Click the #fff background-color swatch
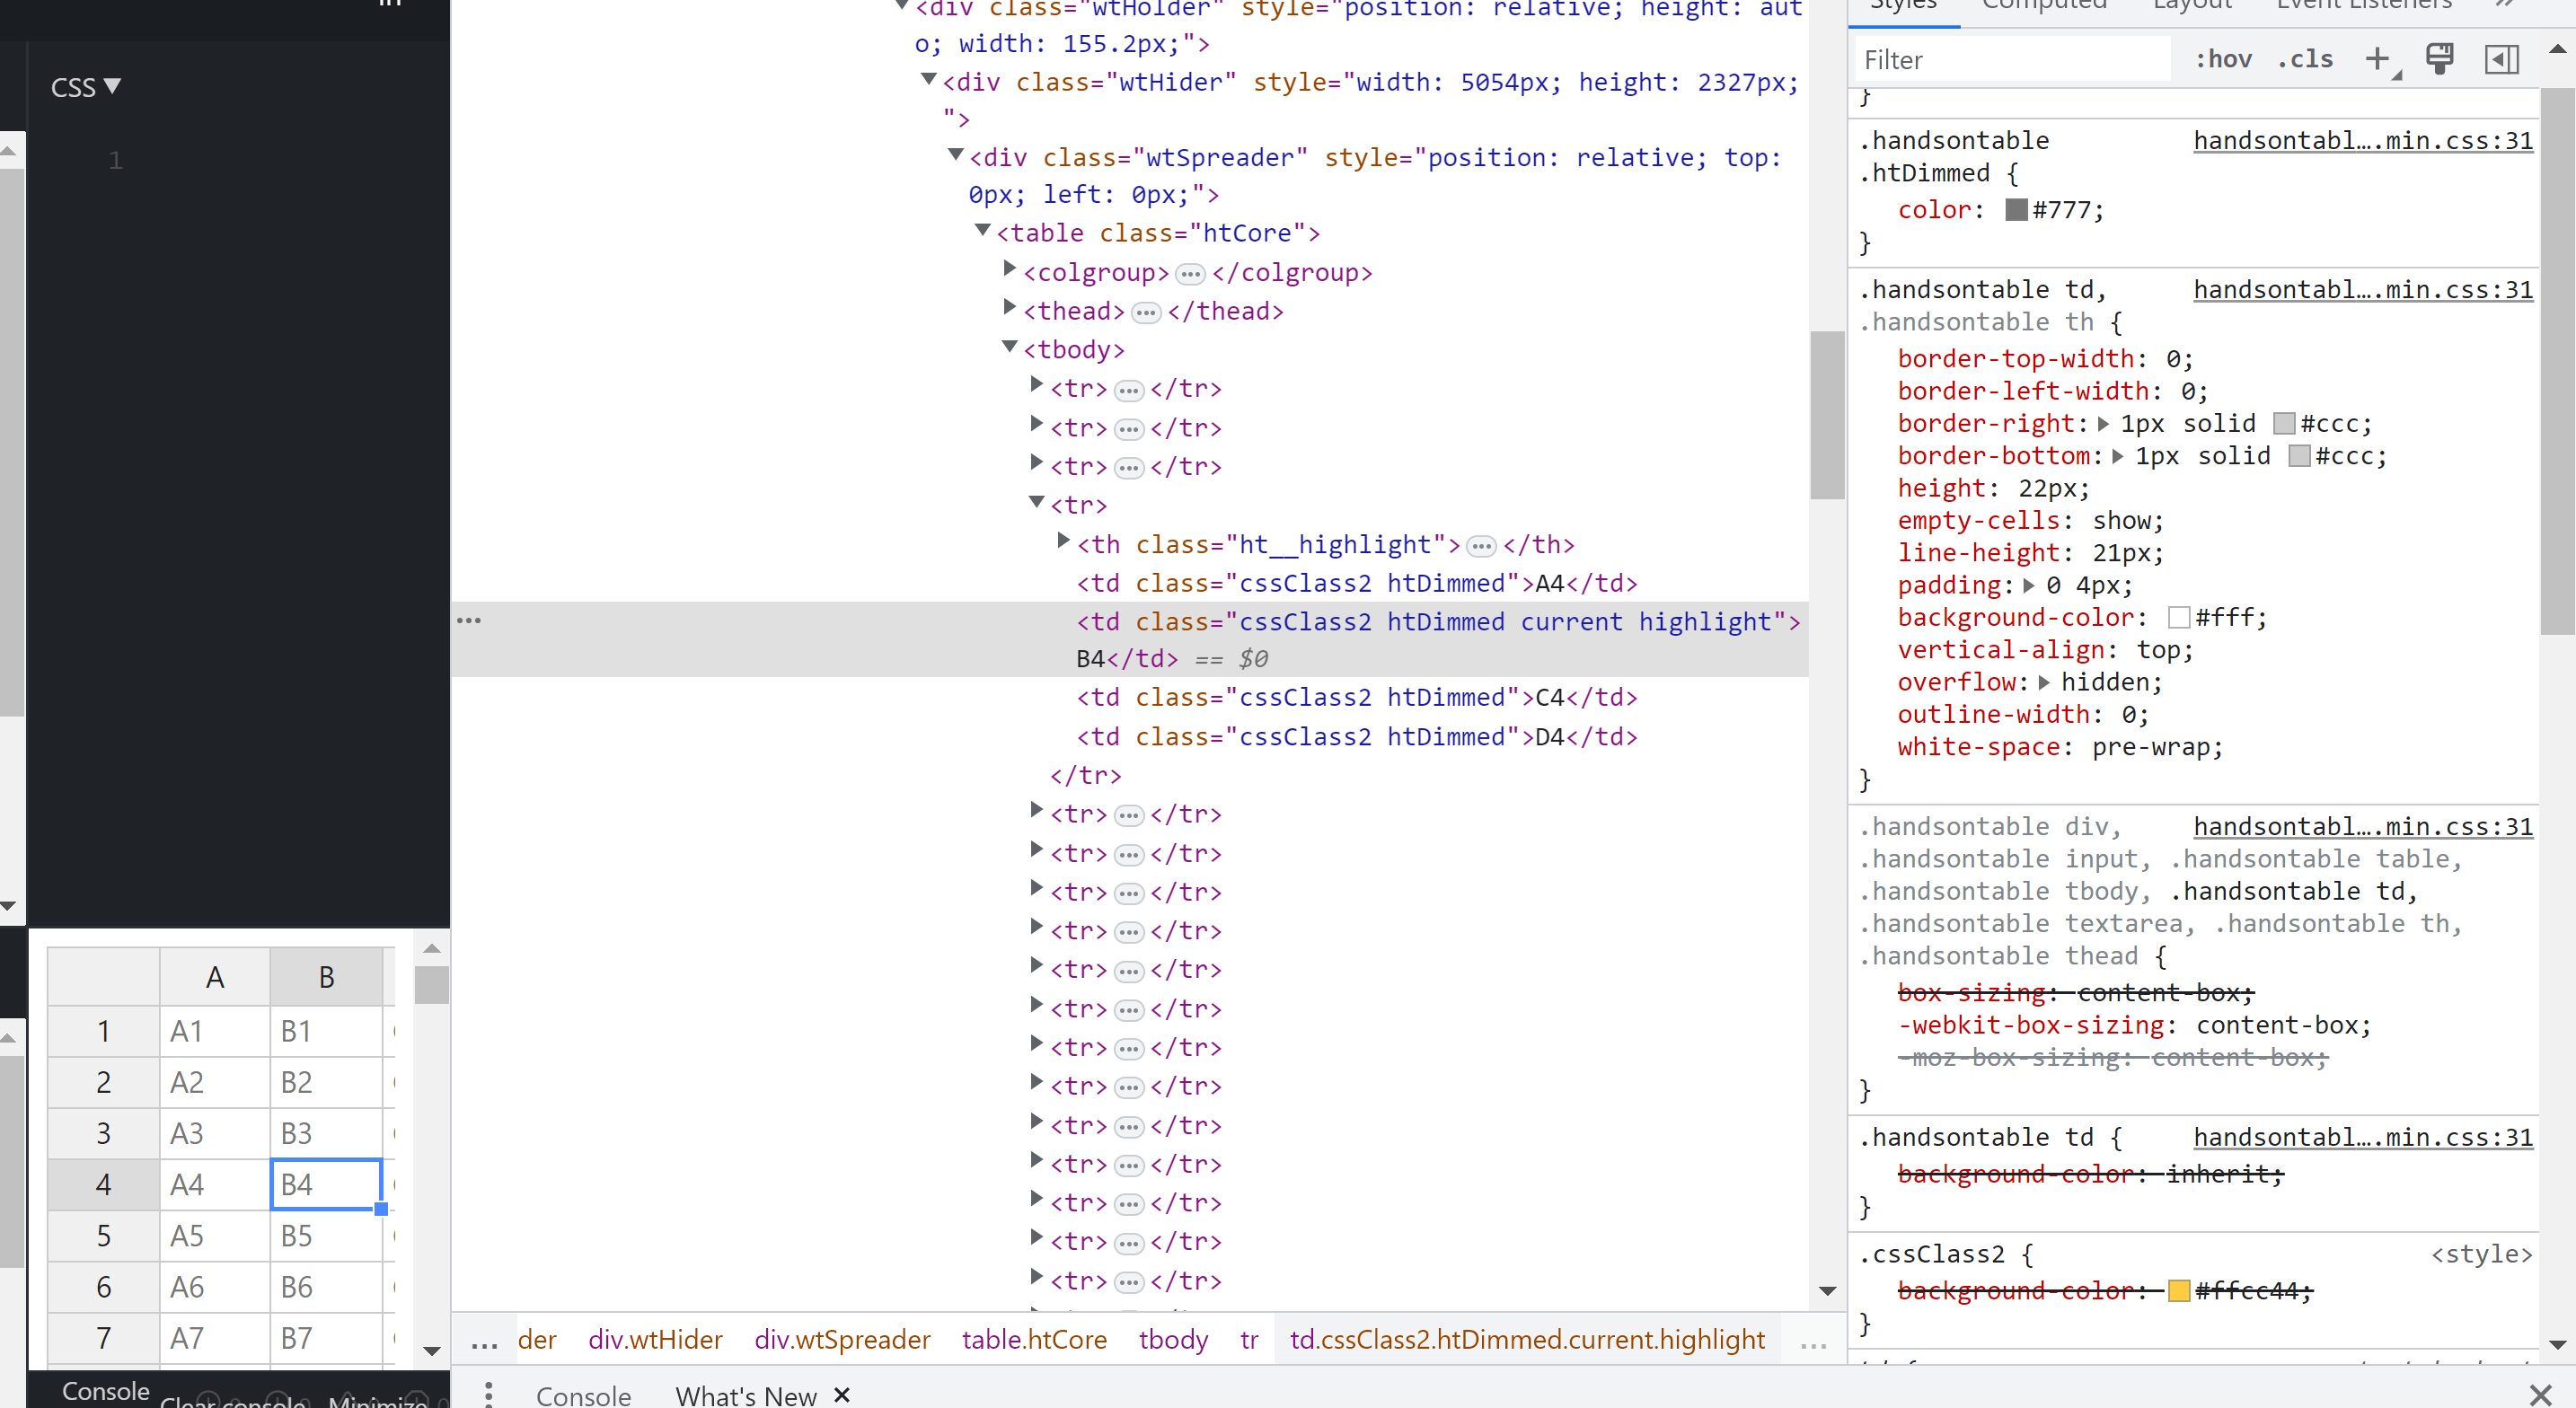This screenshot has height=1408, width=2576. click(2179, 618)
